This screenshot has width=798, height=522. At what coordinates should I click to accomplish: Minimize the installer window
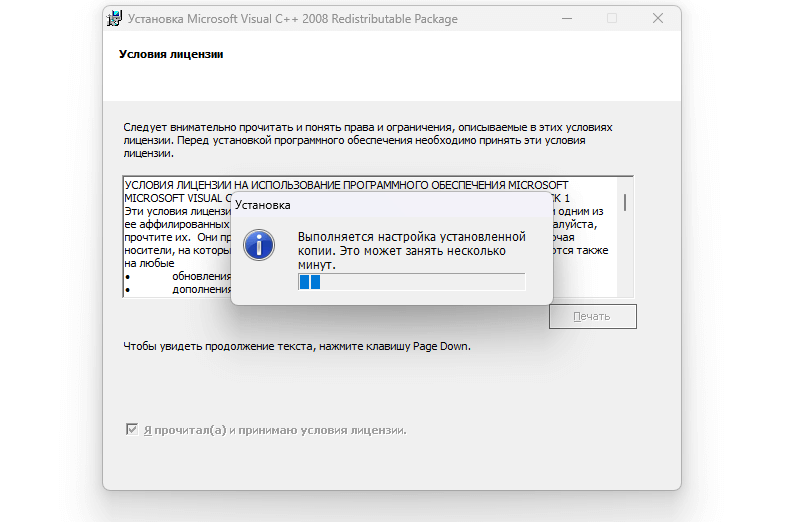[567, 18]
